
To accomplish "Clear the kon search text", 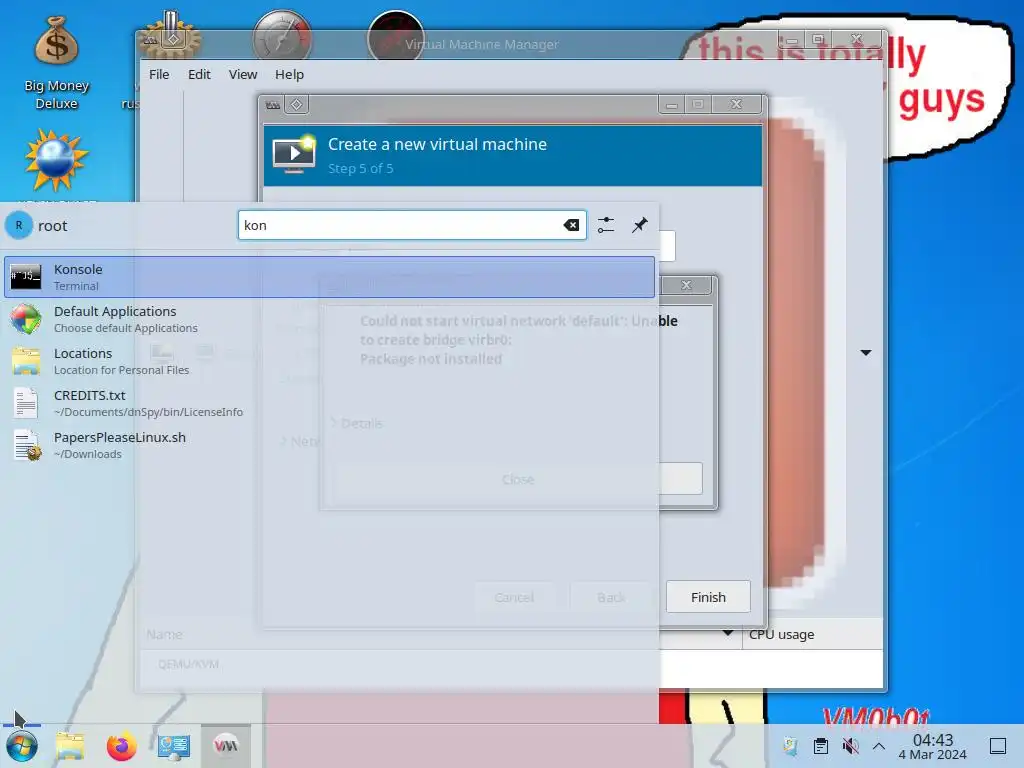I will coord(571,225).
